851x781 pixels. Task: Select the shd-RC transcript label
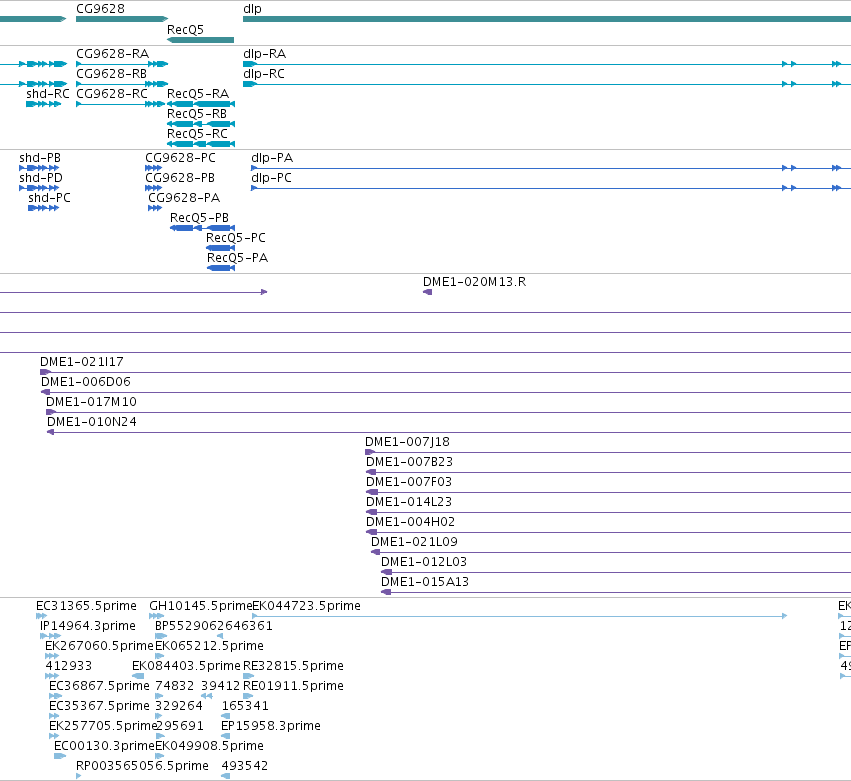pyautogui.click(x=48, y=94)
